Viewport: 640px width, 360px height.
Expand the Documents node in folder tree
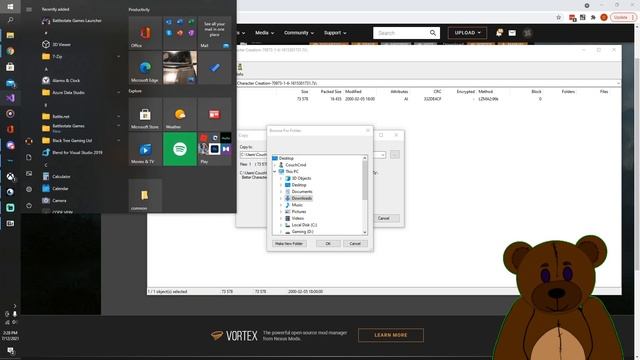pyautogui.click(x=281, y=191)
